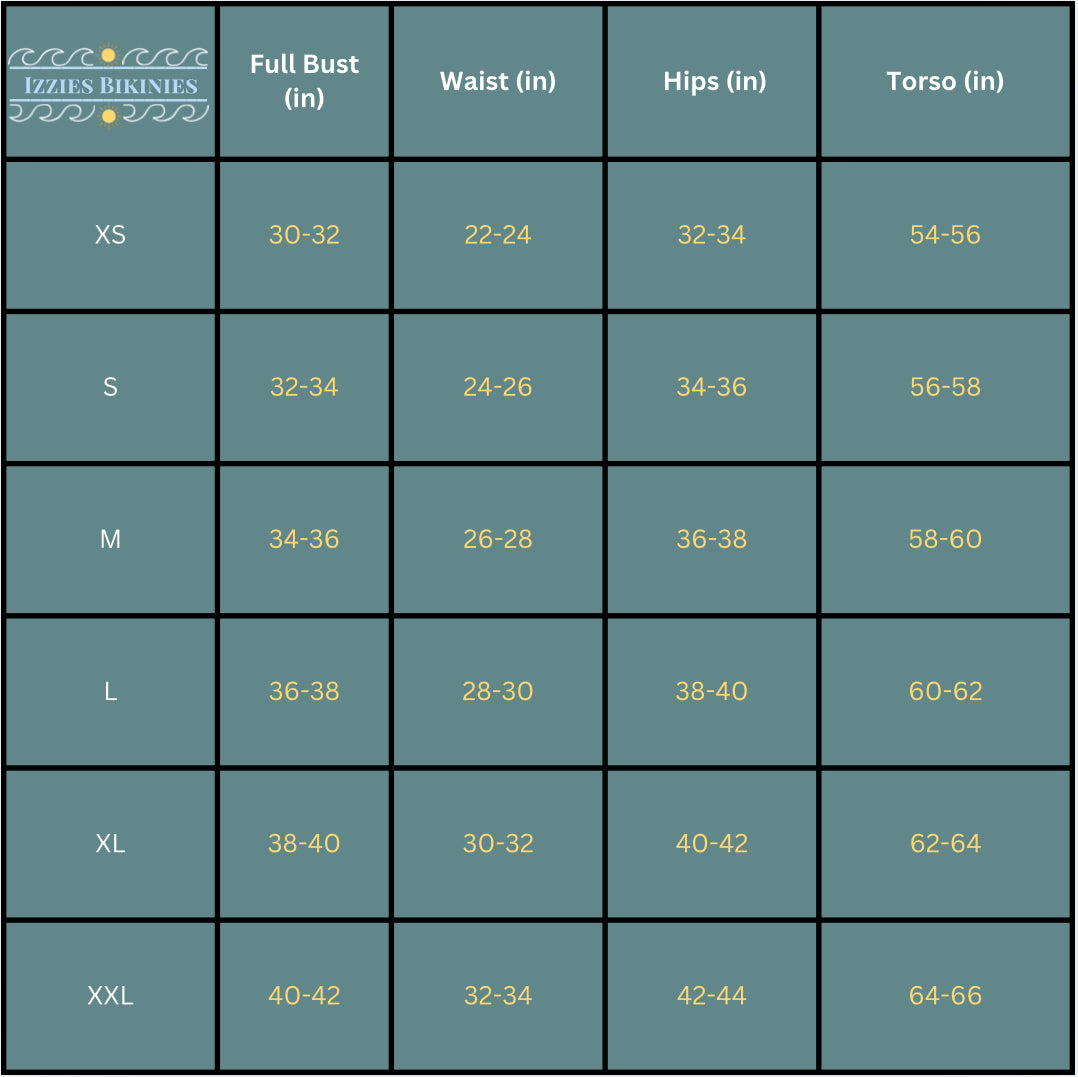Select the L size row label
Image resolution: width=1078 pixels, height=1077 pixels.
click(x=110, y=691)
